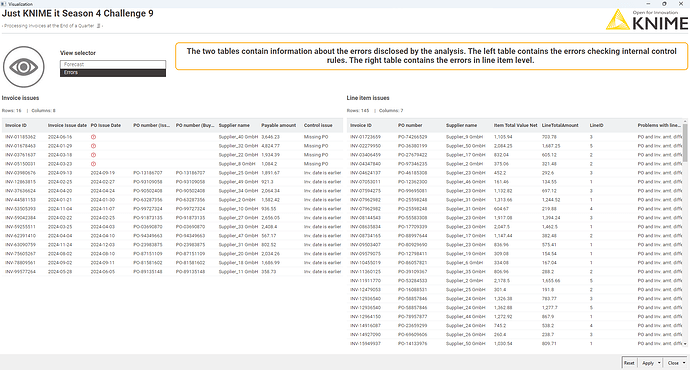
Task: Click Supplier_17 GmbH in INV-03406459 row
Action: coord(466,155)
